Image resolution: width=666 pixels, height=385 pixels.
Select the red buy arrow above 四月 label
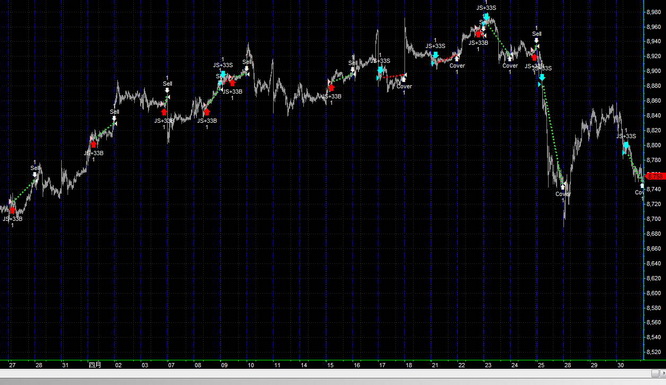[x=93, y=145]
